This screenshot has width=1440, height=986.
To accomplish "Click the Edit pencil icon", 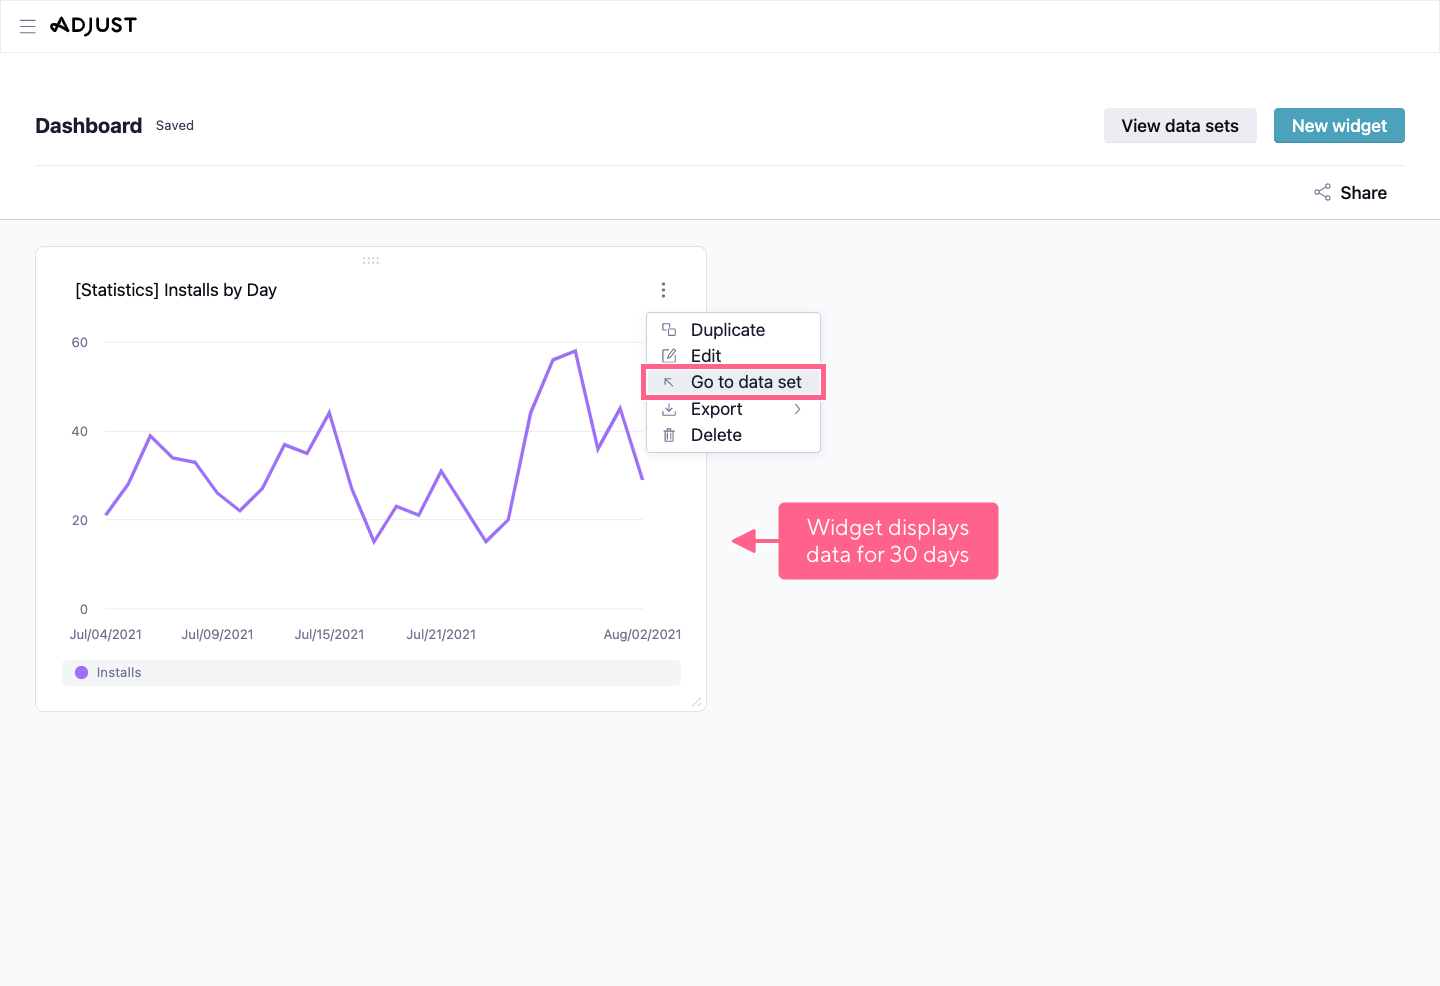I will (669, 356).
